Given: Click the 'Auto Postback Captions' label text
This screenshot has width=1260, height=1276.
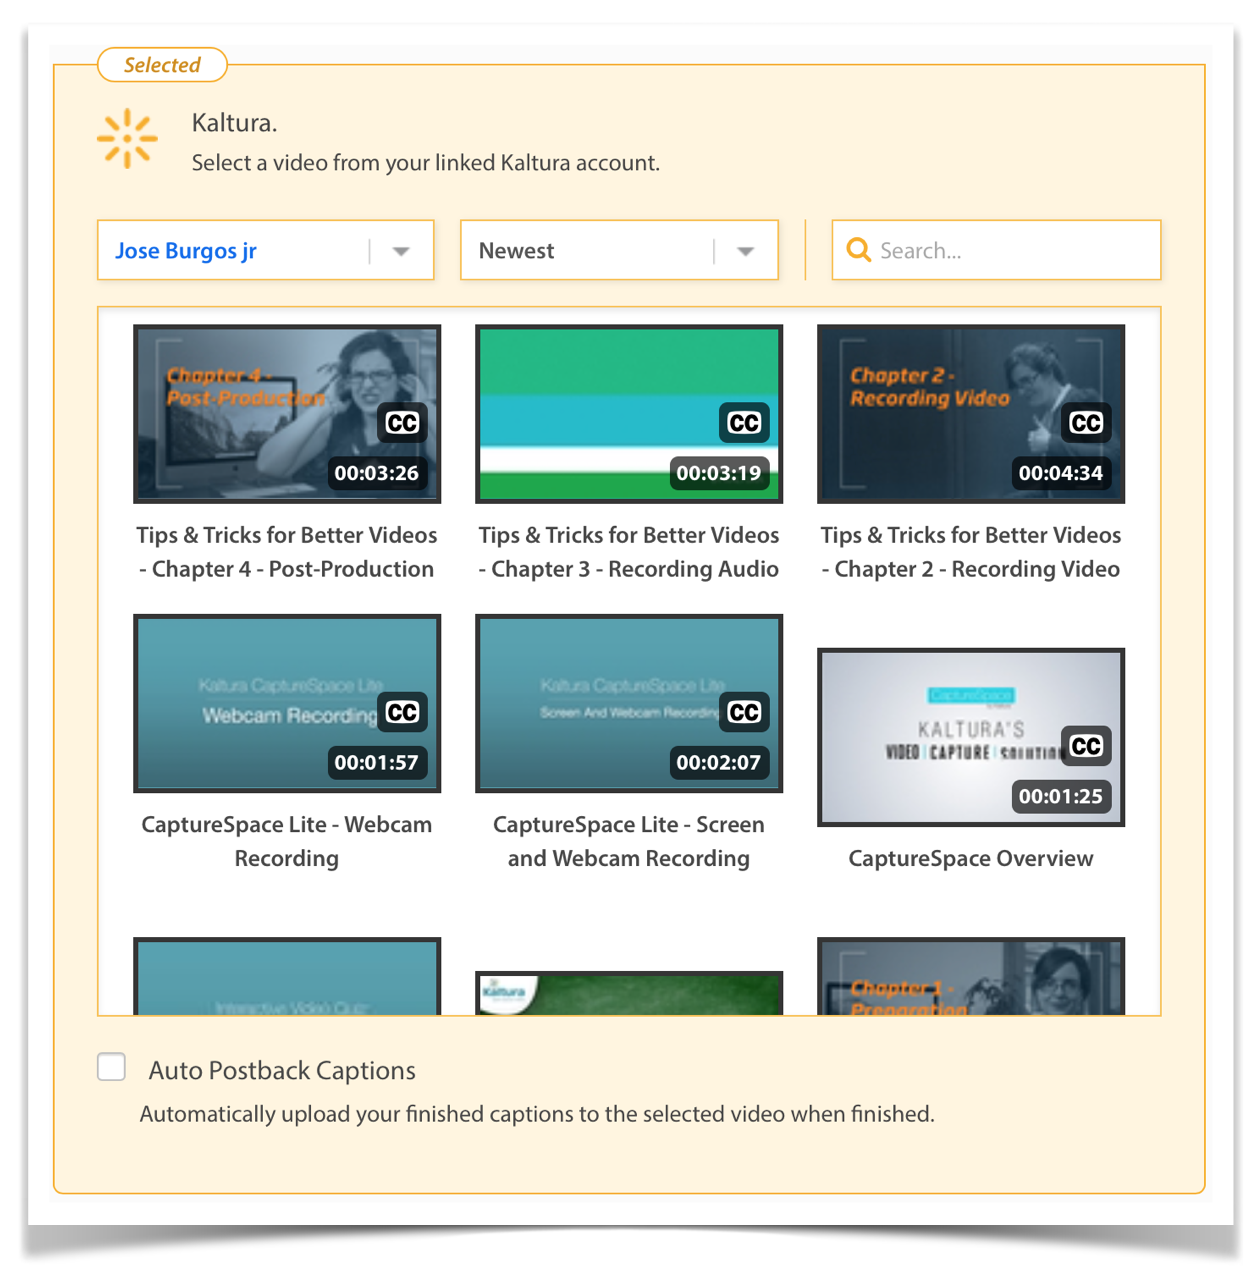Looking at the screenshot, I should (x=282, y=1070).
